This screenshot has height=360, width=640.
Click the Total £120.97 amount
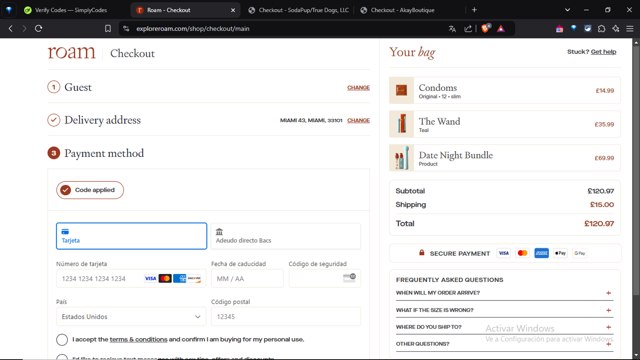tap(599, 224)
